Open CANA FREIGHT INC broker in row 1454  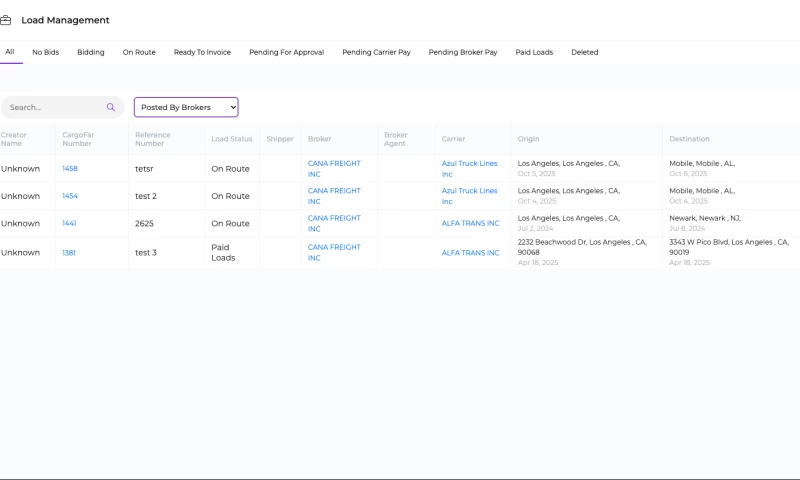click(x=334, y=196)
